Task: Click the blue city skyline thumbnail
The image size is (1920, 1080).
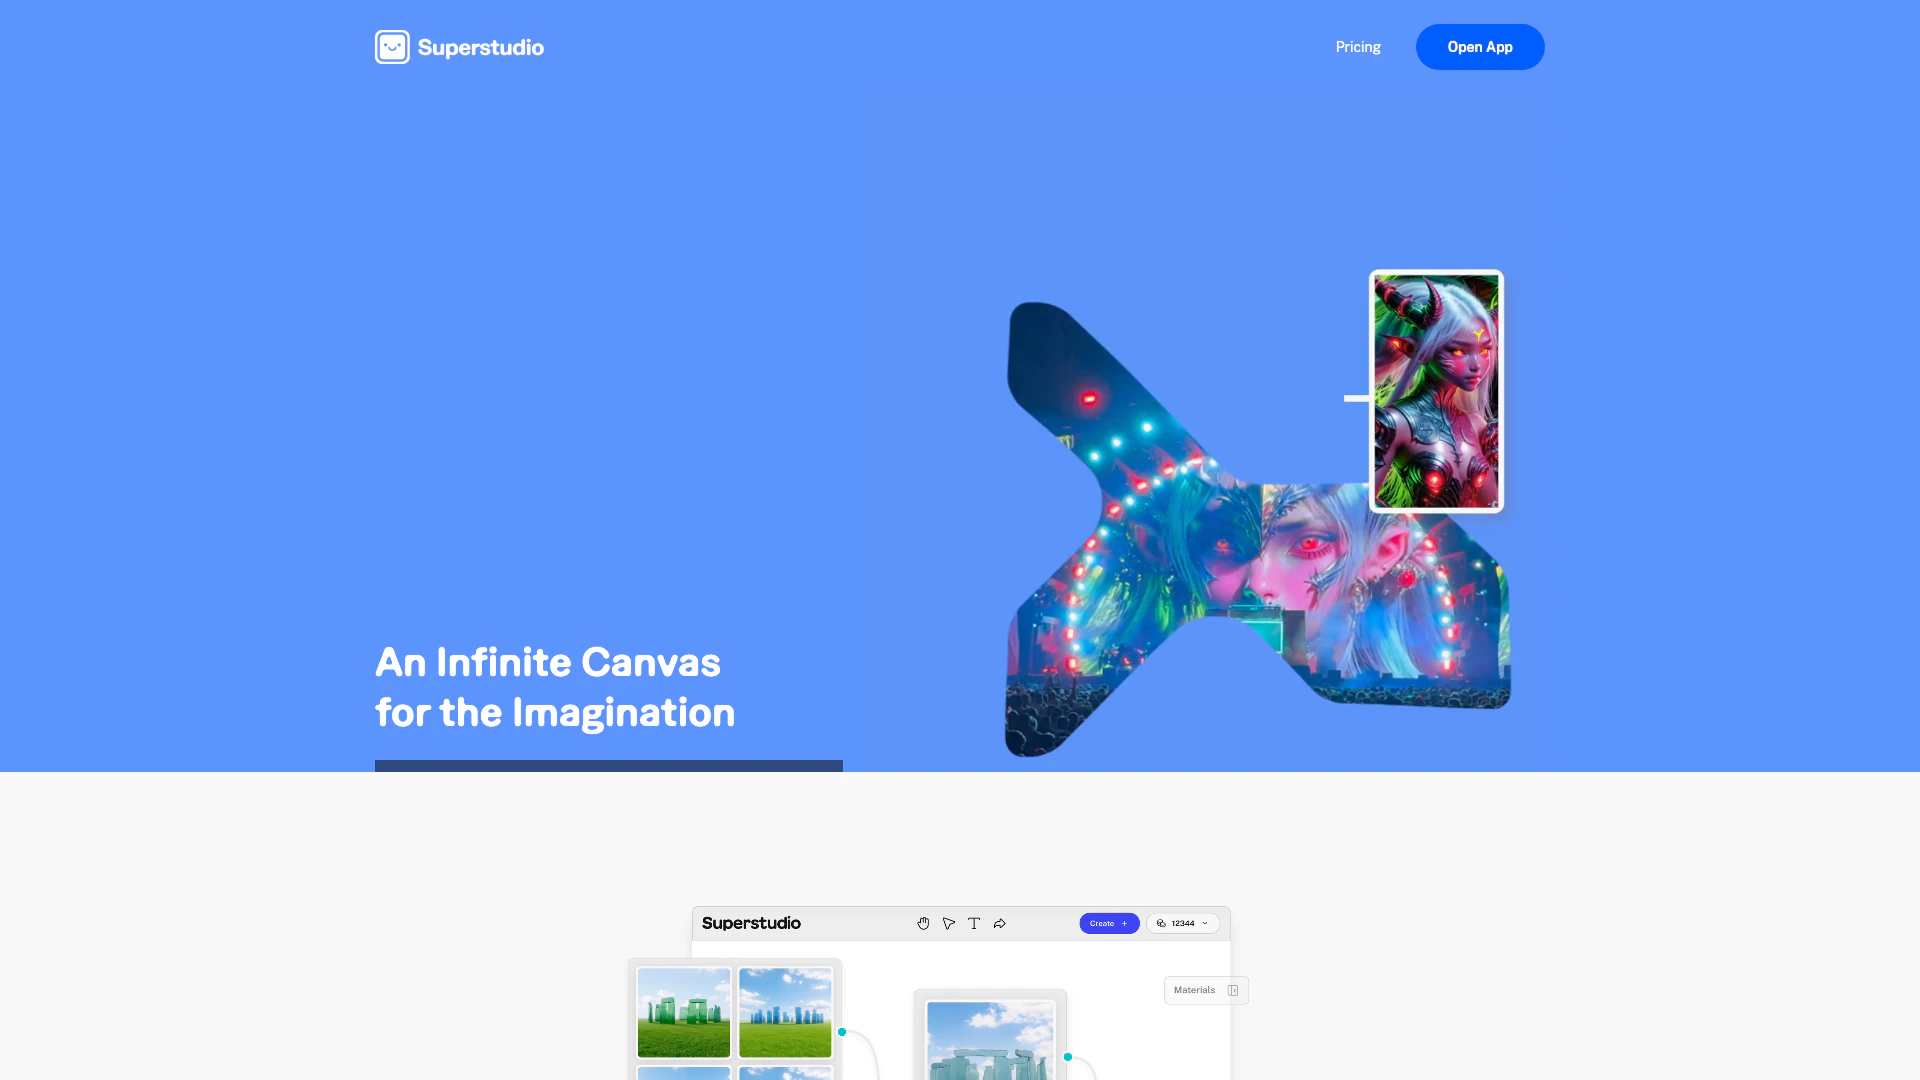Action: coord(785,1012)
